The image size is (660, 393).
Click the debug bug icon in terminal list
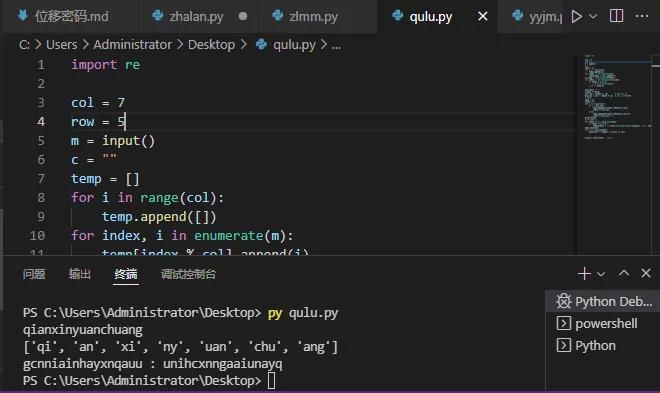(x=564, y=301)
